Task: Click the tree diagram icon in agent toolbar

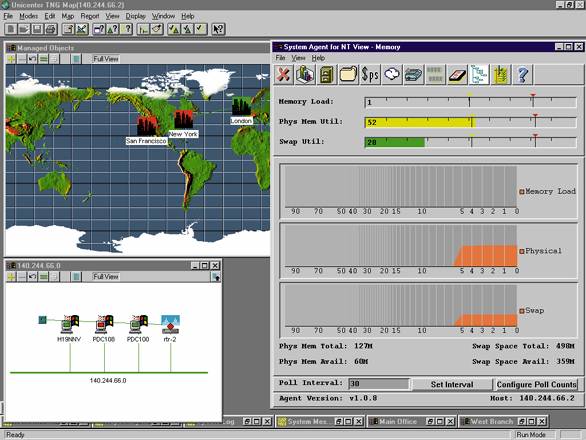Action: click(479, 74)
